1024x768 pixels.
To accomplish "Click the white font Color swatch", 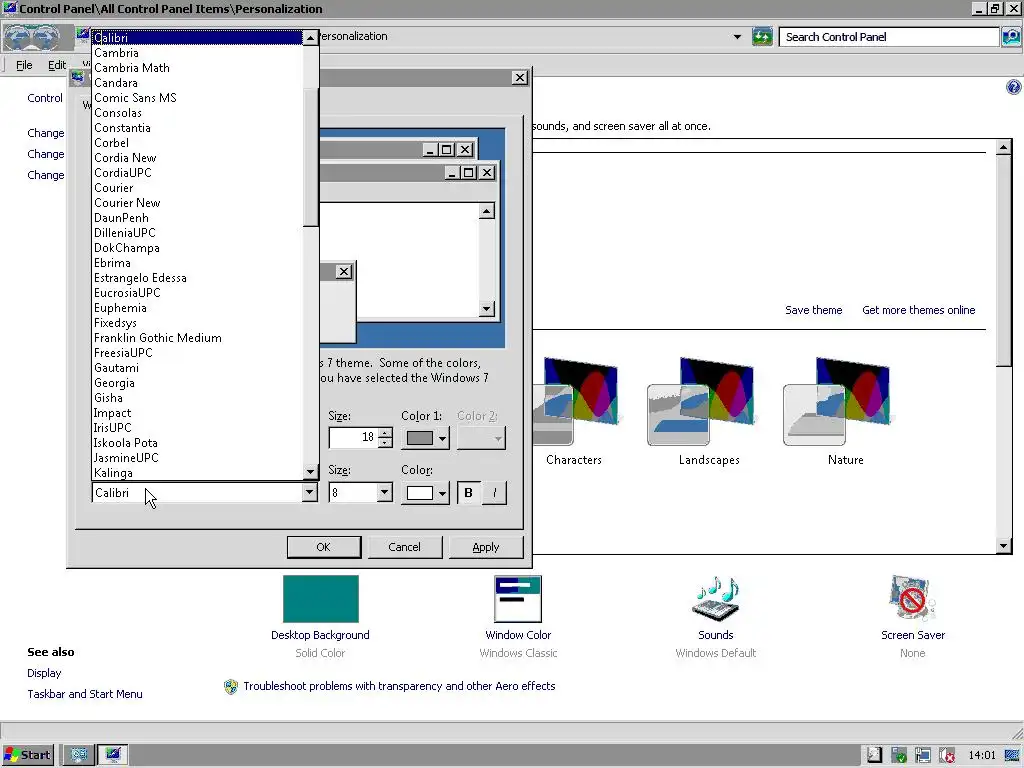I will (x=420, y=493).
